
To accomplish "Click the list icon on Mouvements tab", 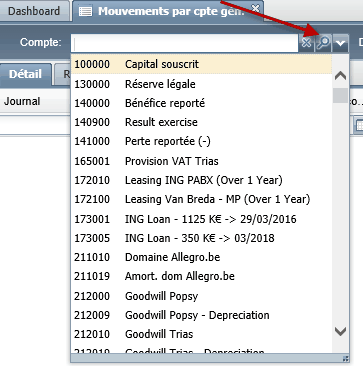I will coord(85,12).
